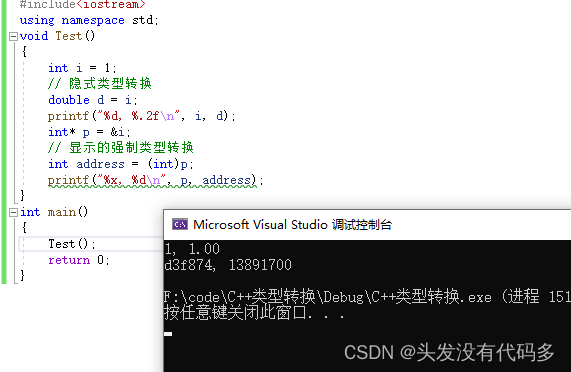
Task: Click the warning-underlined printf statement
Action: click(x=155, y=181)
